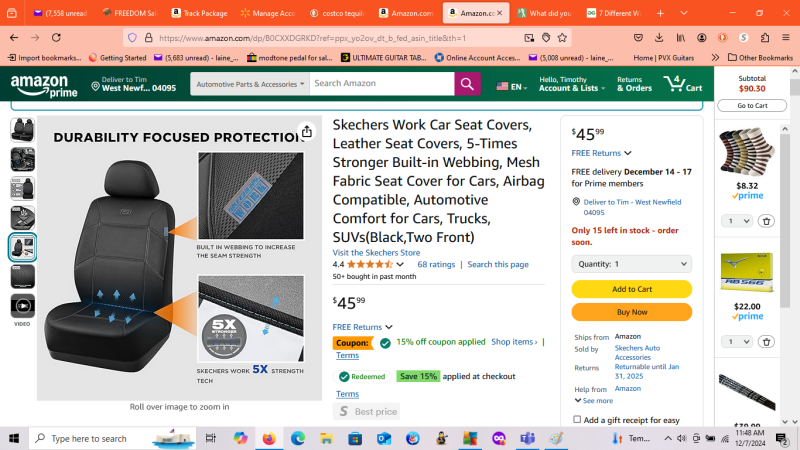Viewport: 800px width, 450px height.
Task: Delete the socks item from cart sidebar
Action: click(x=766, y=221)
